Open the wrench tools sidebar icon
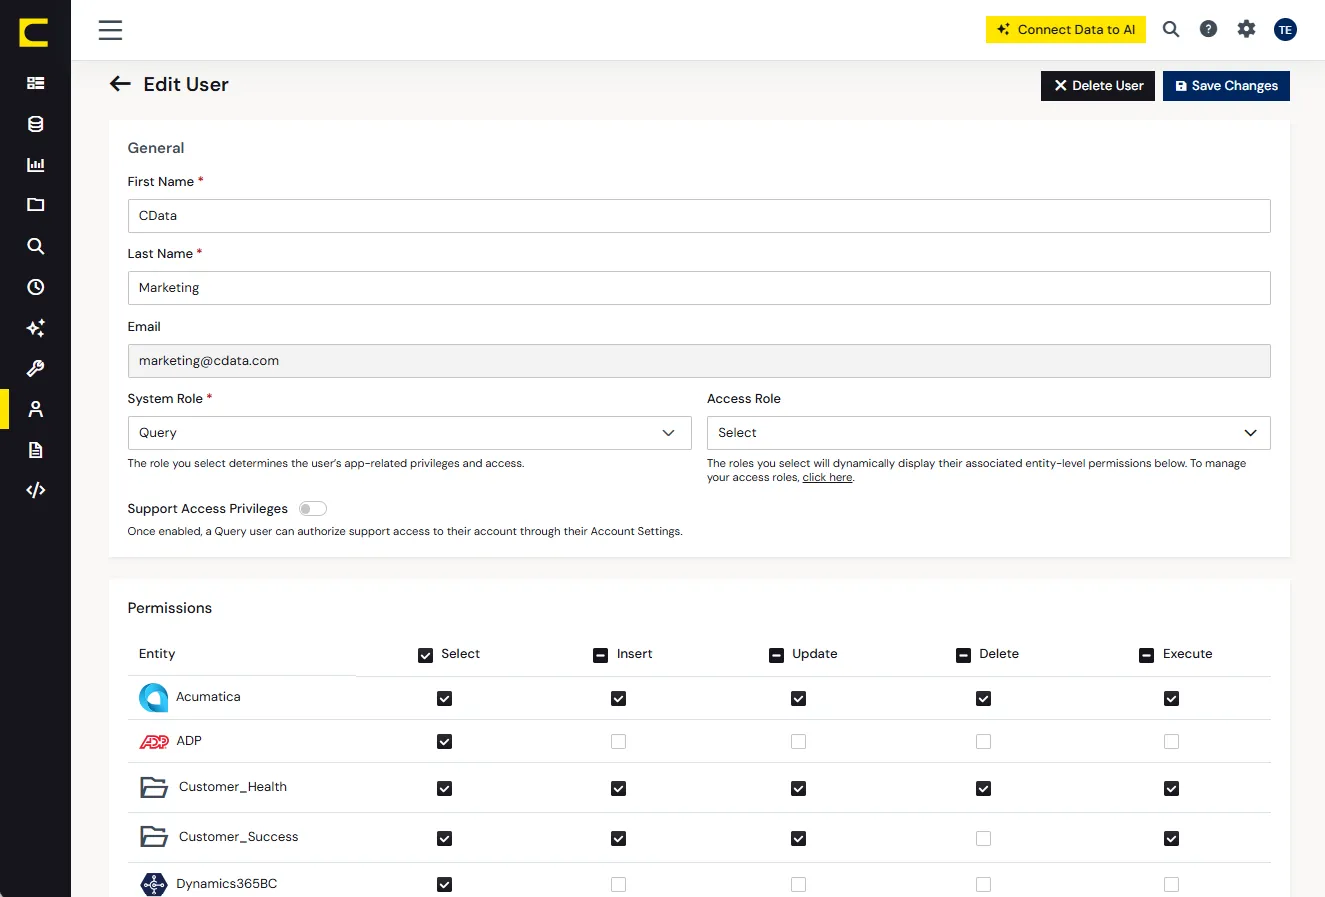Screen dimensions: 1325x897 (36, 368)
